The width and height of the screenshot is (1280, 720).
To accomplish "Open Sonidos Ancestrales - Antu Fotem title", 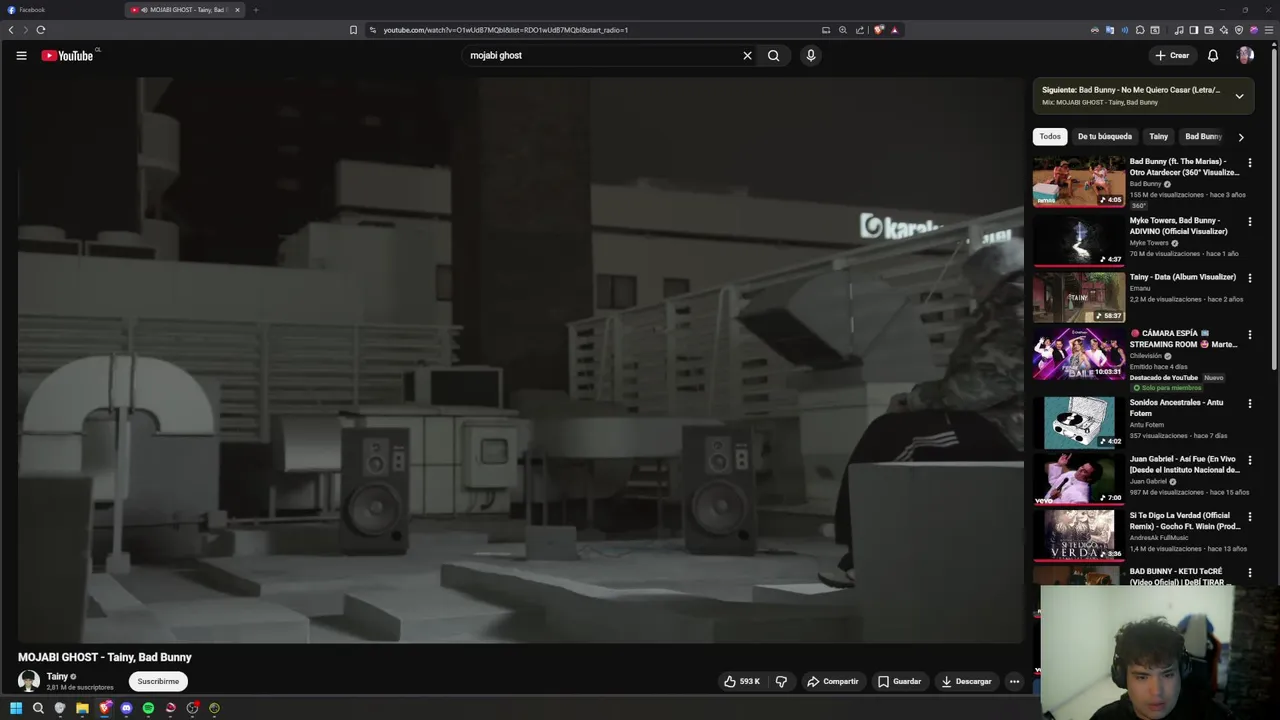I will point(1179,408).
